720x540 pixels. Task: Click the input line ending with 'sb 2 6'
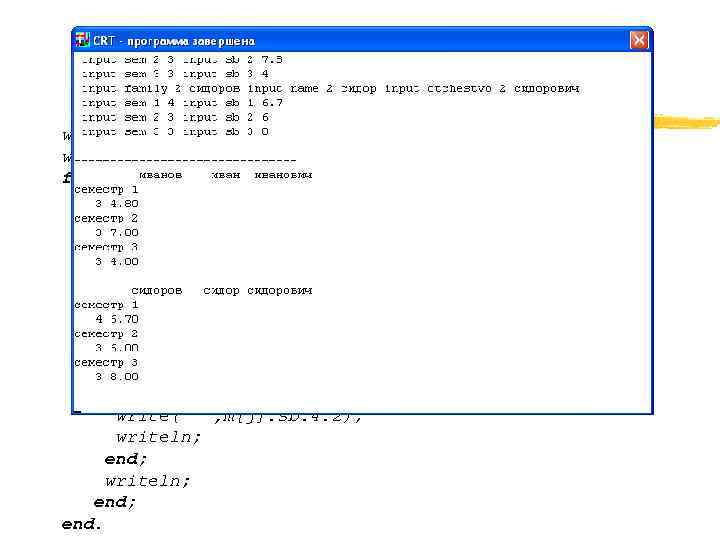tap(175, 117)
